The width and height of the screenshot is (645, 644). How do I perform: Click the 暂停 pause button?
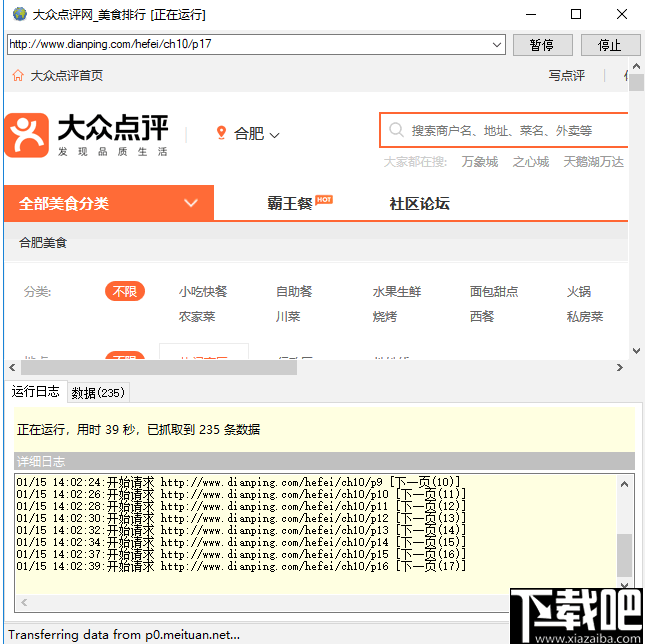coord(542,45)
